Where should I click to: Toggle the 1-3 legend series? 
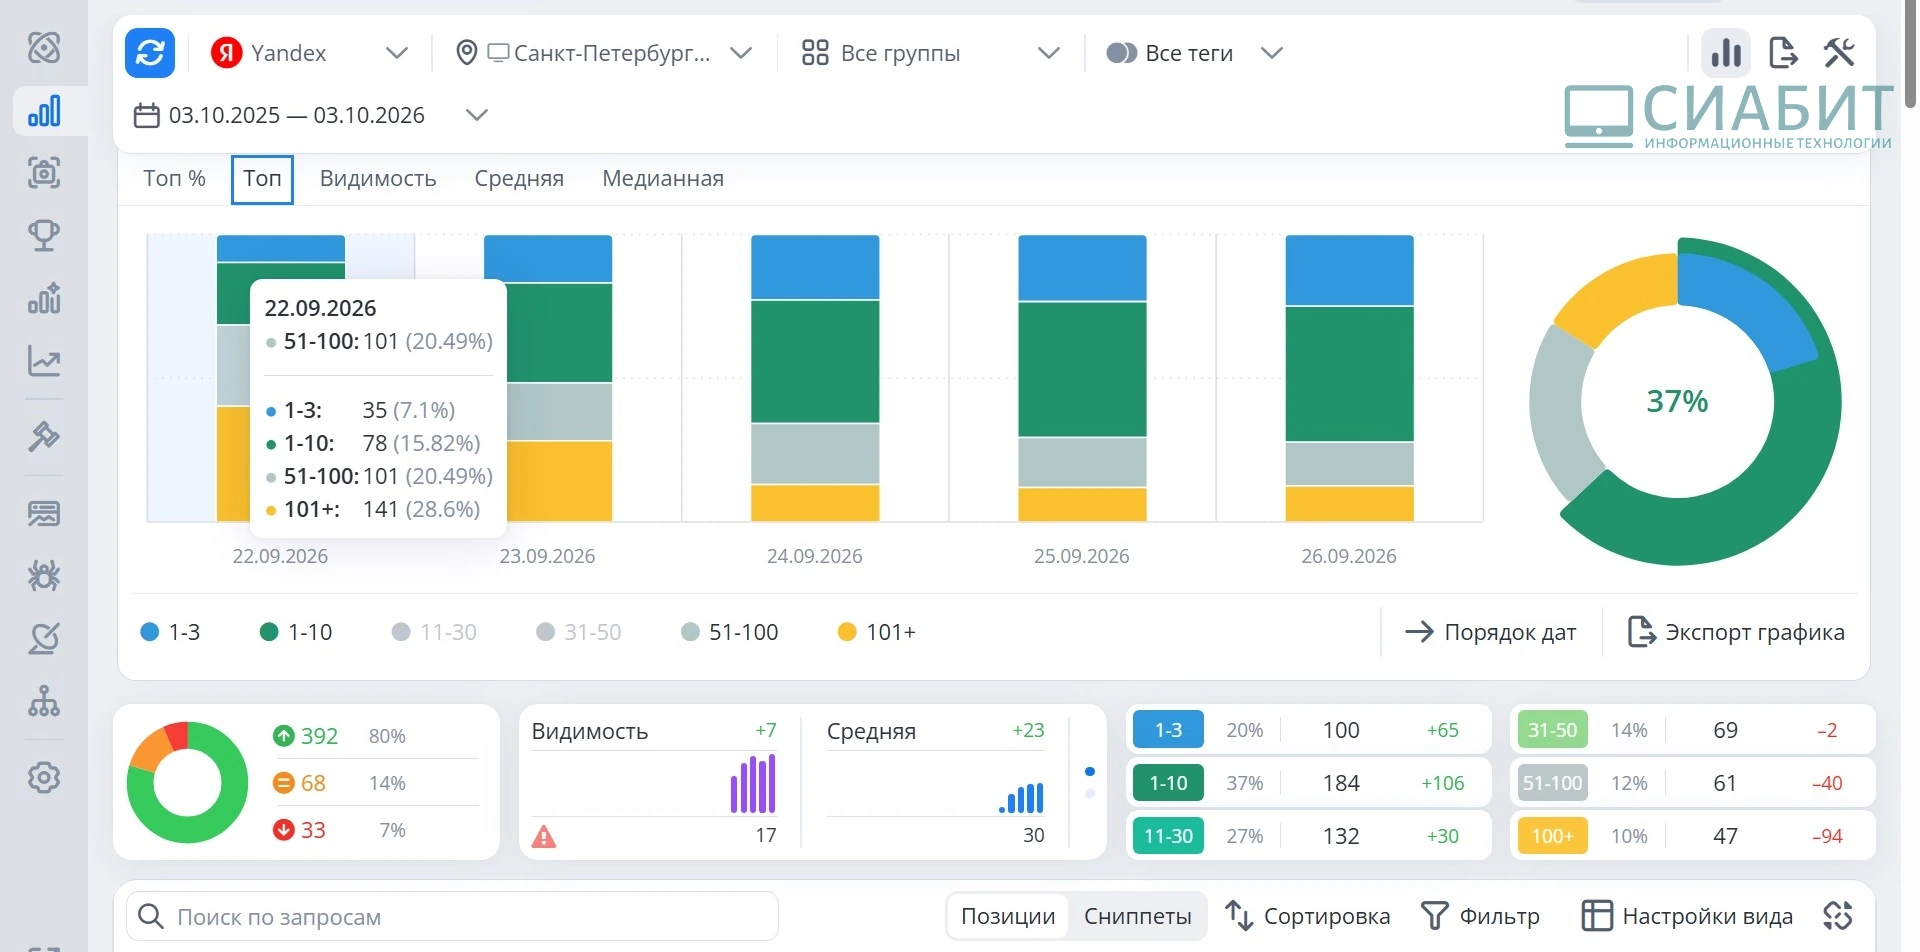[170, 632]
